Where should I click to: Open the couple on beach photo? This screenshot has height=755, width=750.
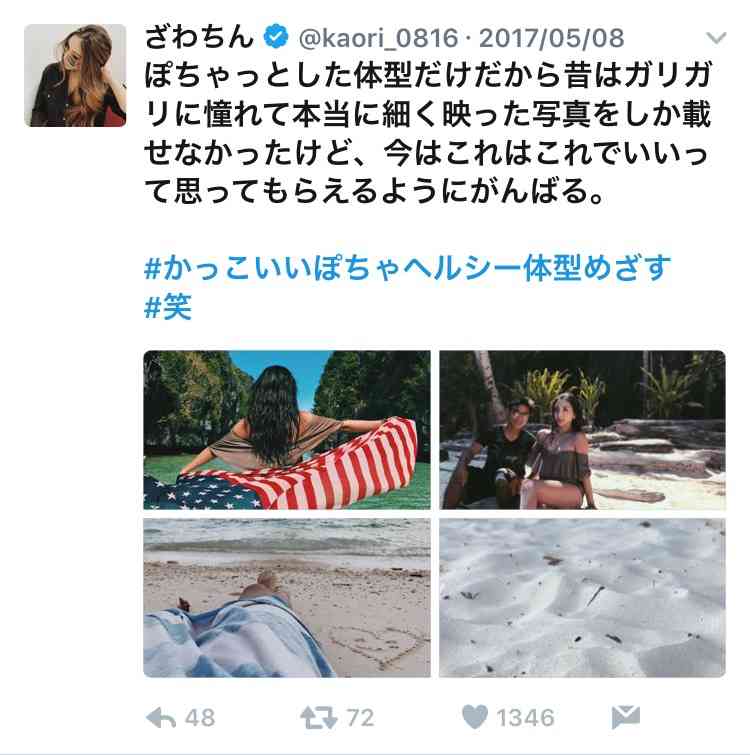point(582,430)
